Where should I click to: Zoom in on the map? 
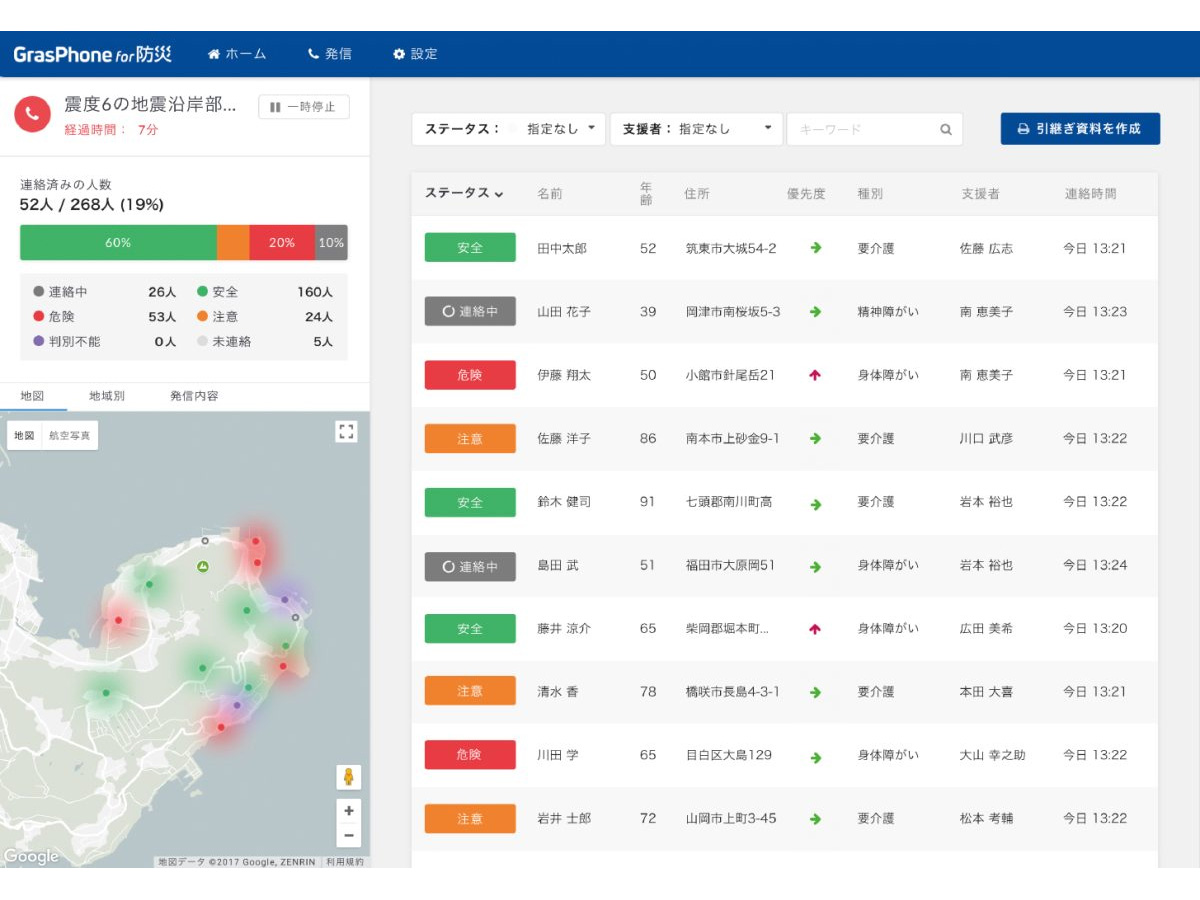348,811
